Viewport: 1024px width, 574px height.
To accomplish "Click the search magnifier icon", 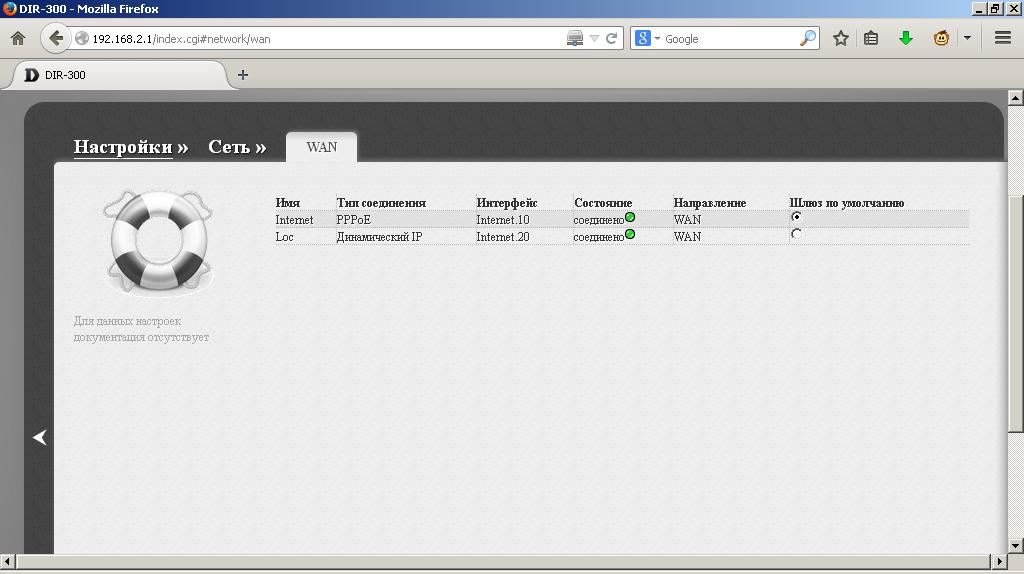I will click(x=808, y=39).
